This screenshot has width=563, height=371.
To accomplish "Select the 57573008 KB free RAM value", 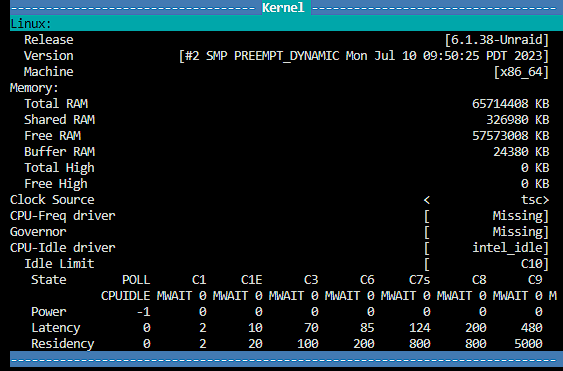I will pyautogui.click(x=511, y=135).
